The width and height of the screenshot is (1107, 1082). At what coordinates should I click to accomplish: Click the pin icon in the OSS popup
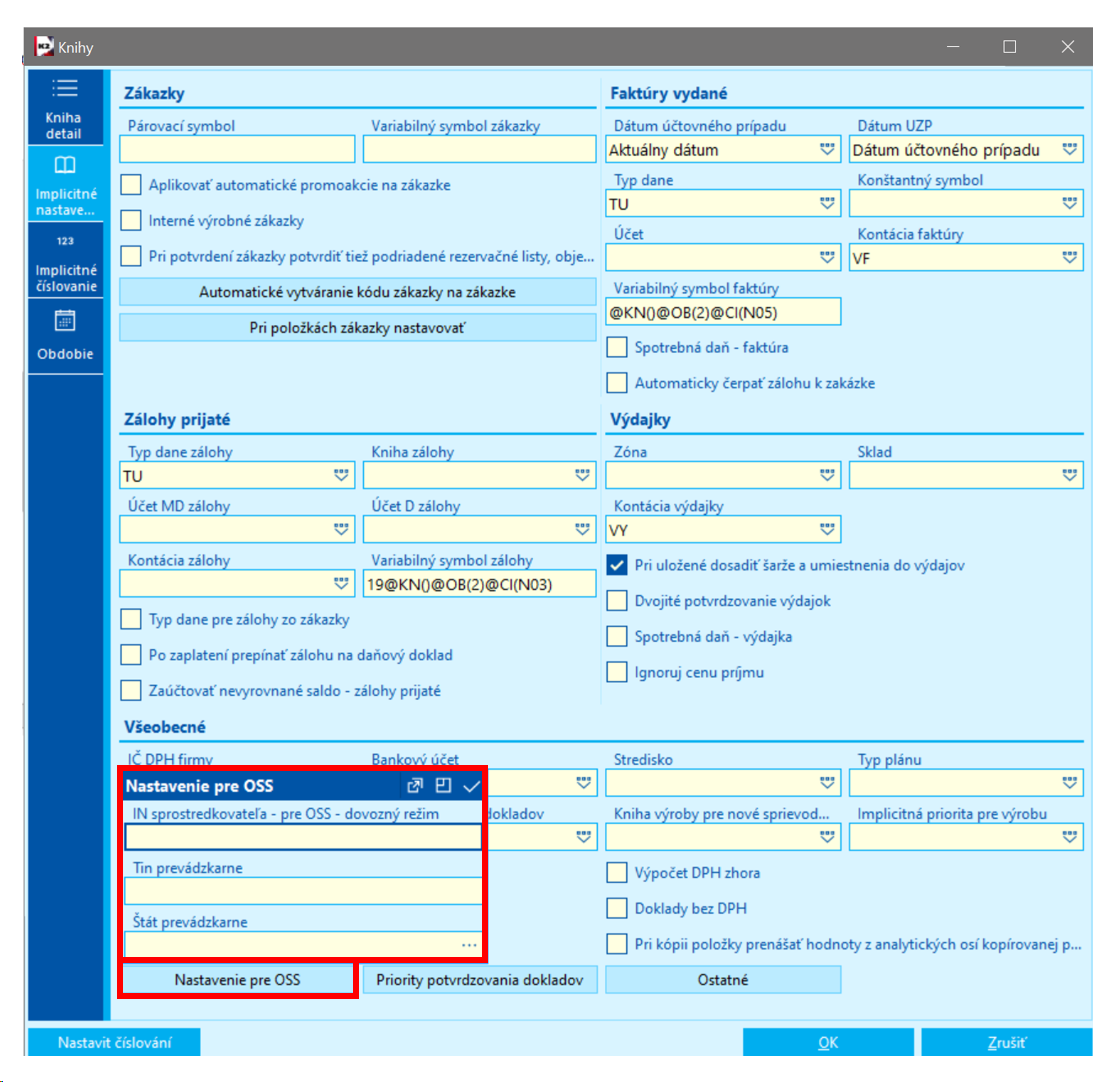coord(443,786)
